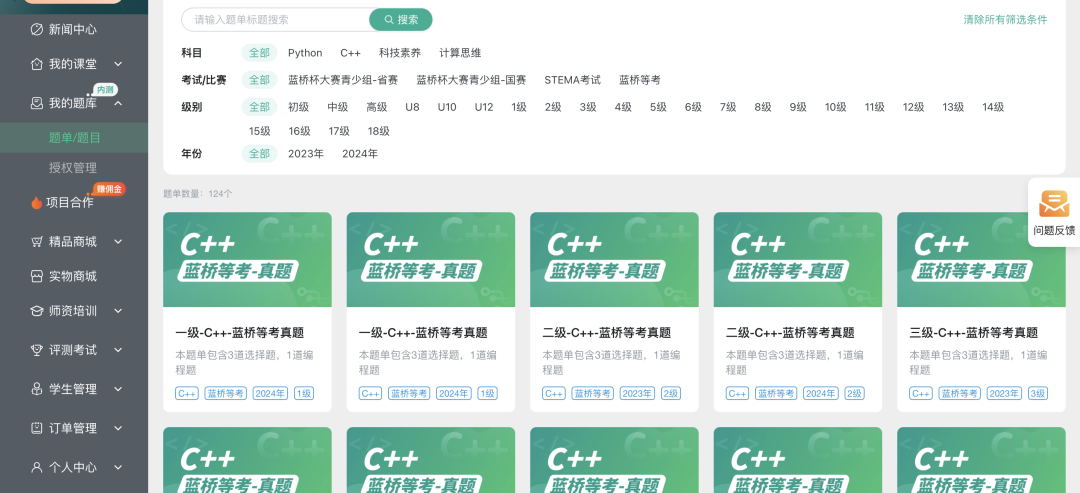Viewport: 1080px width, 493px height.
Task: Click the magnifier icon in 搜索 button
Action: 389,20
